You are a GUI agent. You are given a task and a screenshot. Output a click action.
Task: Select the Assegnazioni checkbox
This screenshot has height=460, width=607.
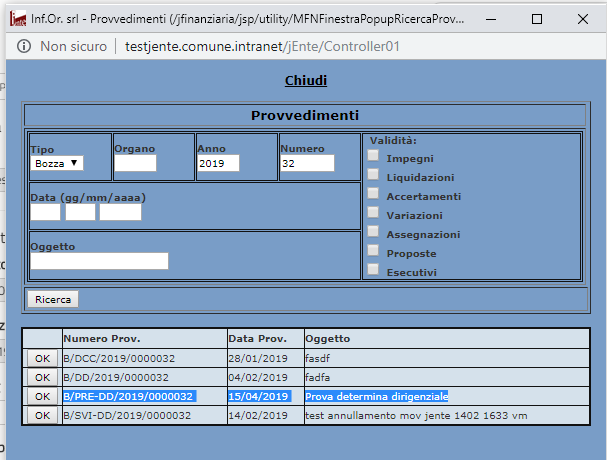pos(373,232)
